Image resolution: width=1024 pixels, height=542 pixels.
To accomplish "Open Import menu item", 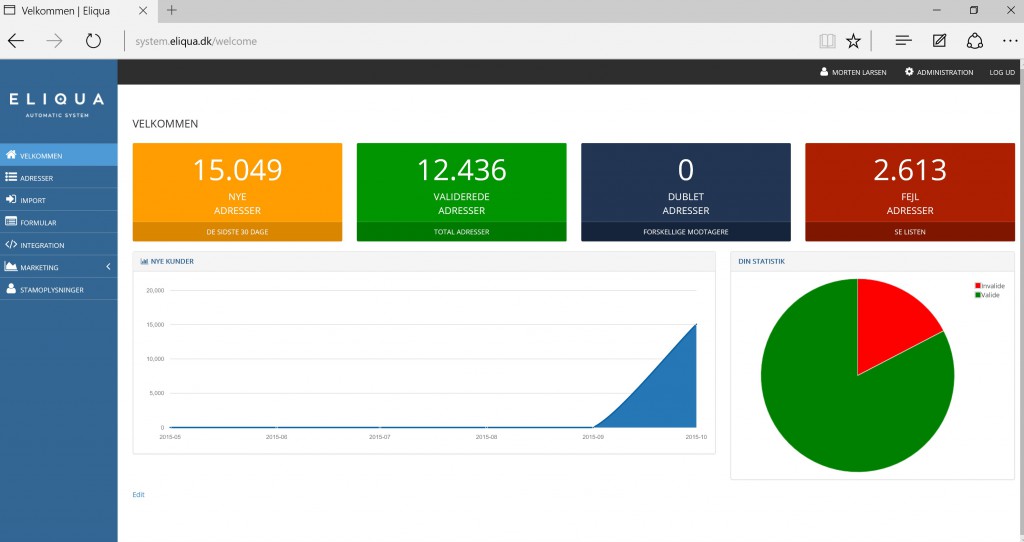I will tap(59, 200).
